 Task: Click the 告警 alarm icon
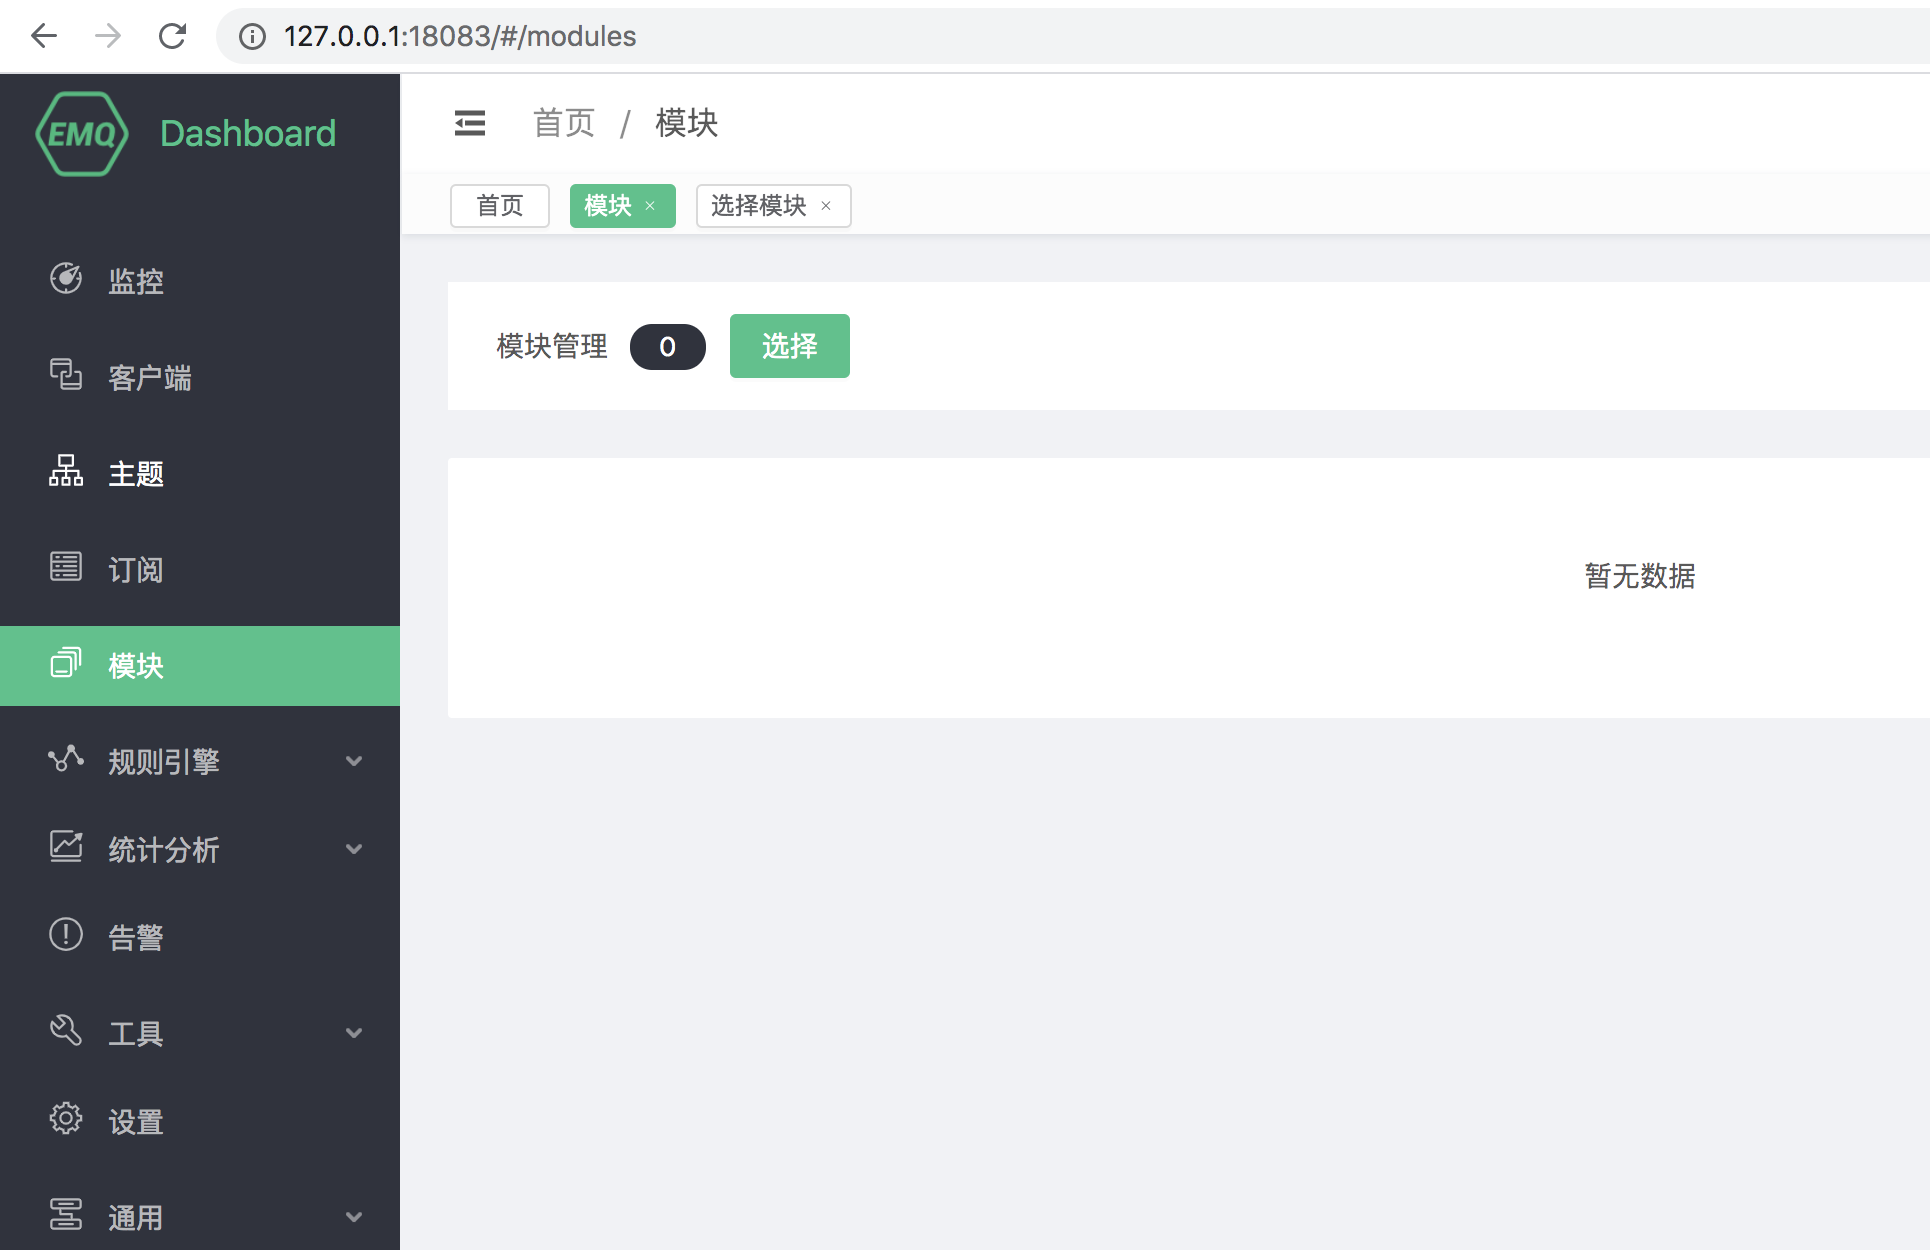(x=66, y=935)
